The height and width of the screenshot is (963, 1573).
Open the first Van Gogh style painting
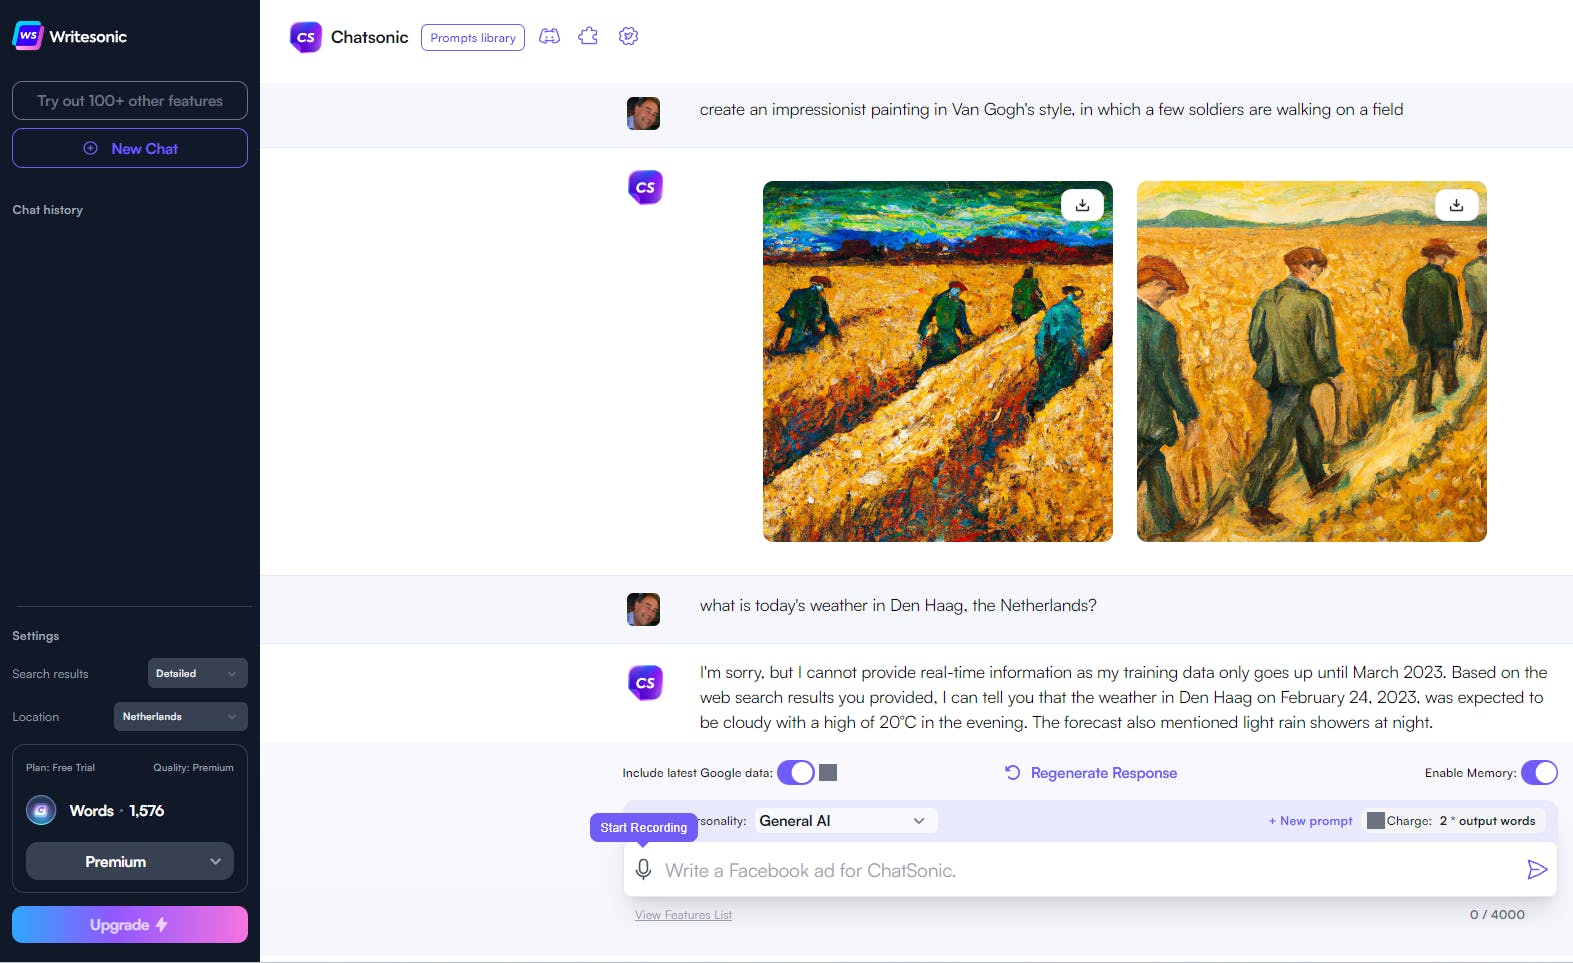pyautogui.click(x=938, y=361)
